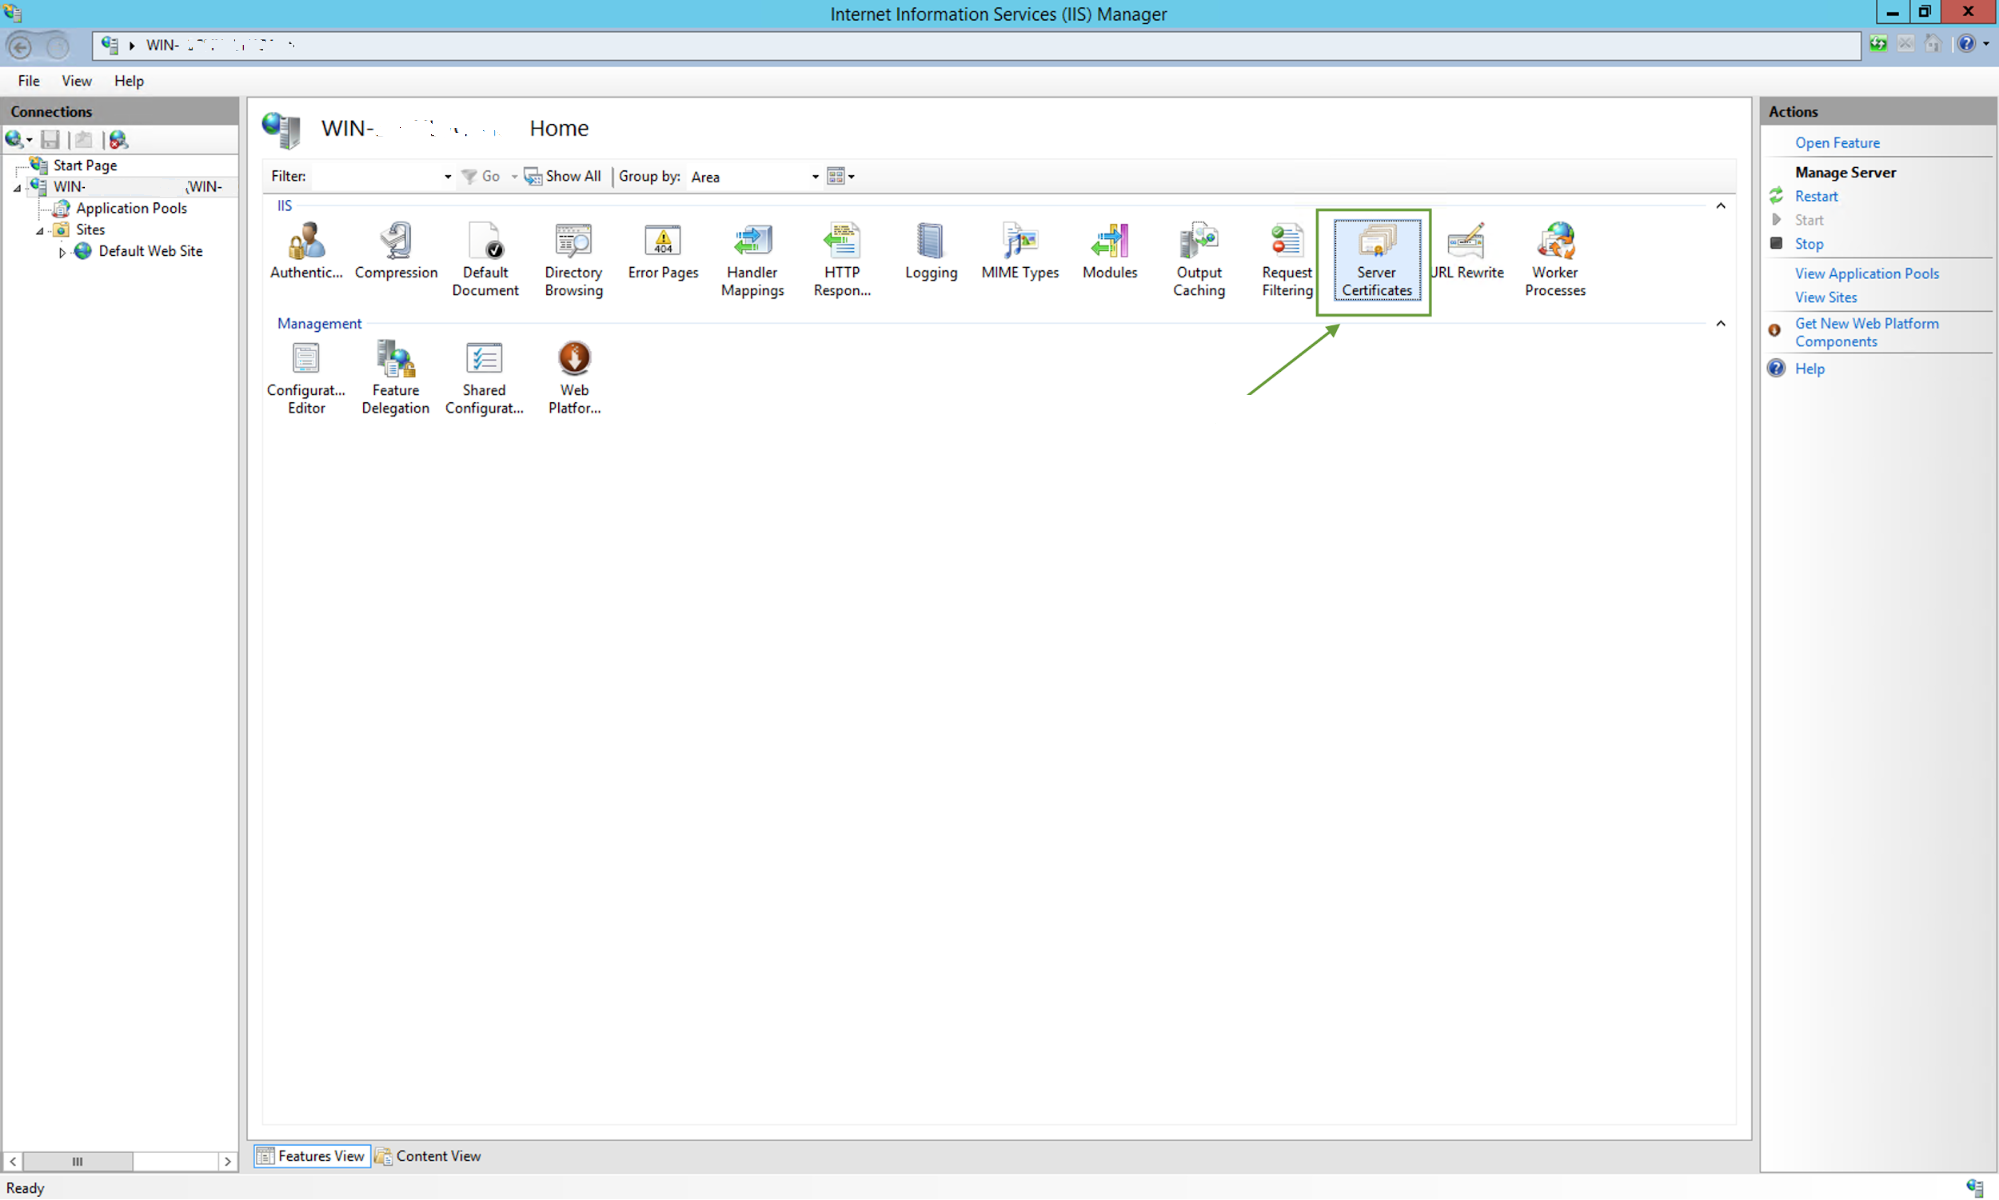
Task: Open the View menu
Action: 76,81
